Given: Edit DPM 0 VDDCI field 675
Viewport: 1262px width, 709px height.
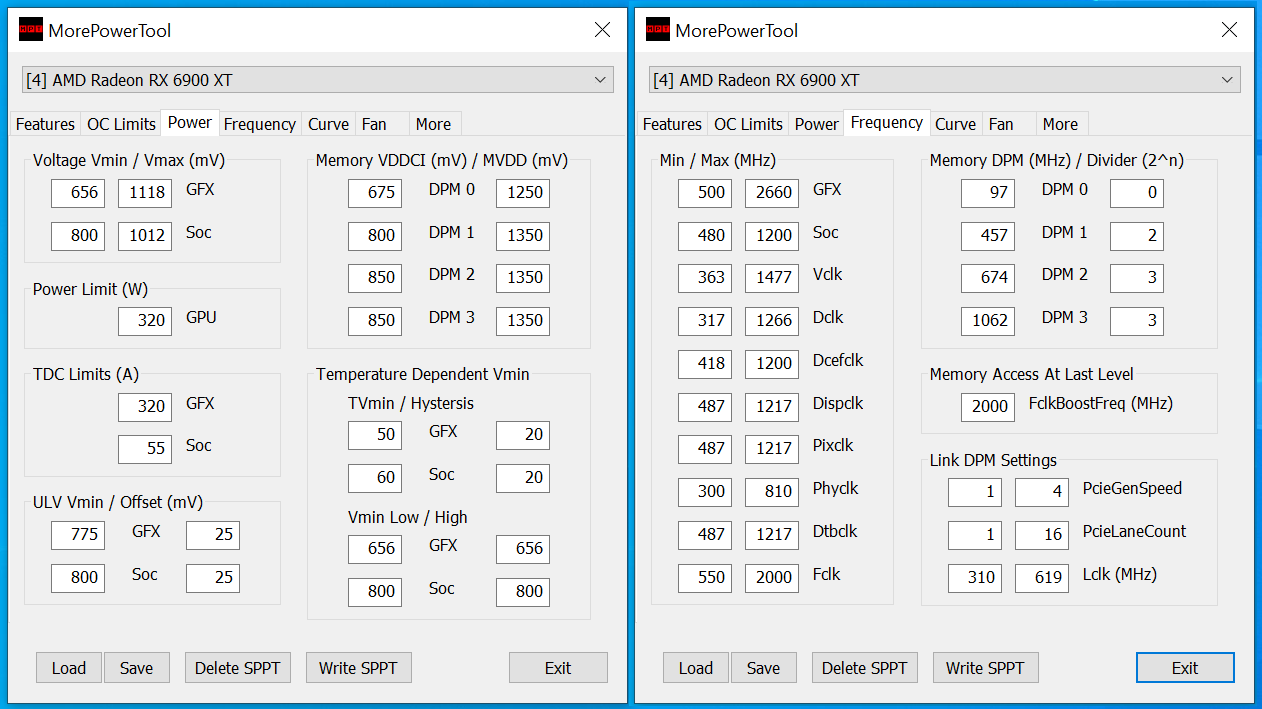Looking at the screenshot, I should click(375, 193).
